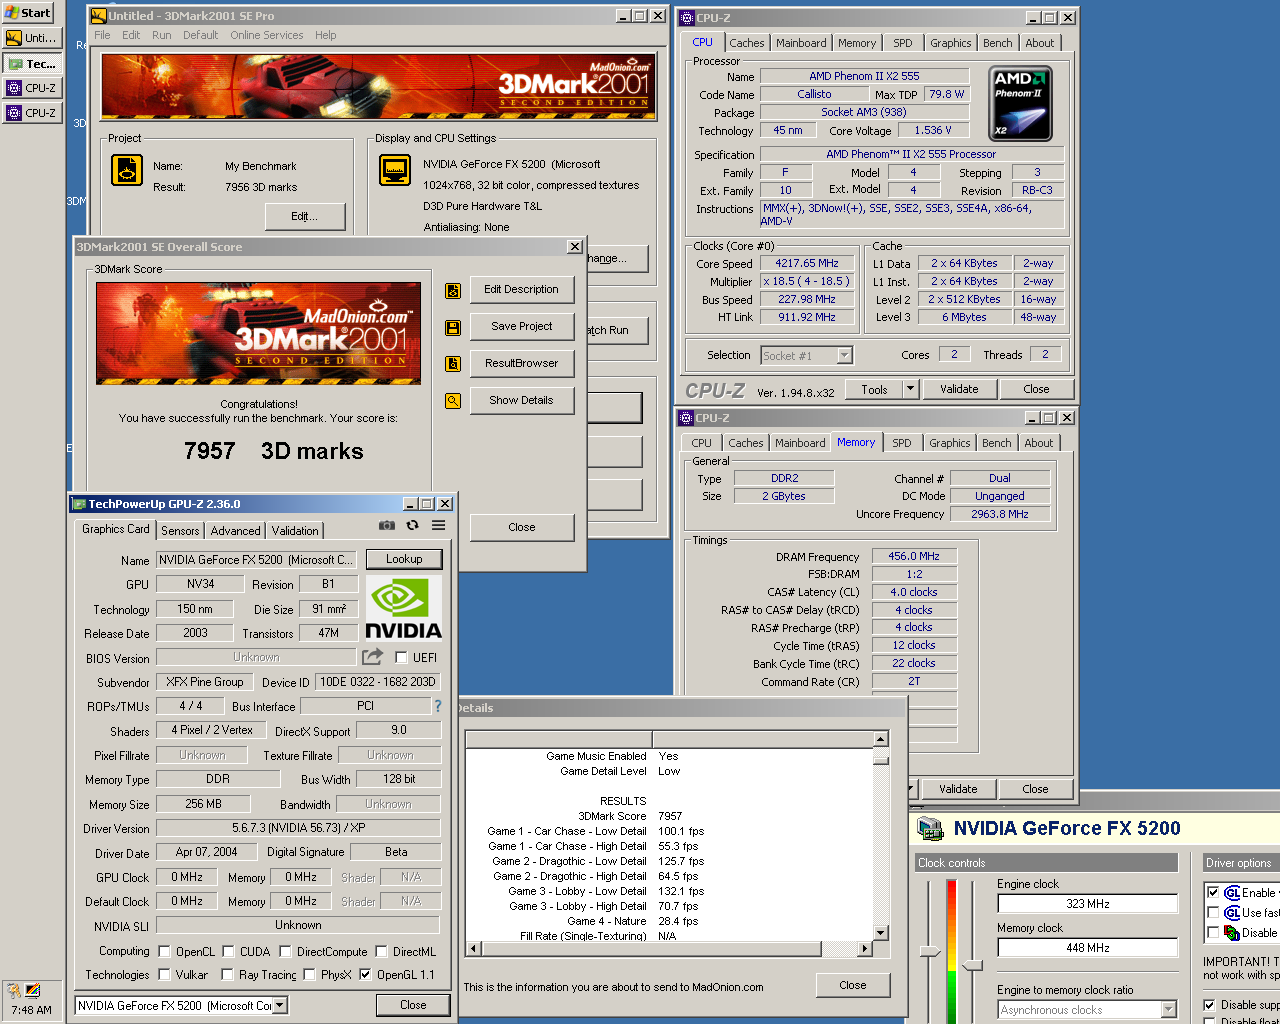Click the Show Details button
The height and width of the screenshot is (1024, 1280).
click(522, 401)
